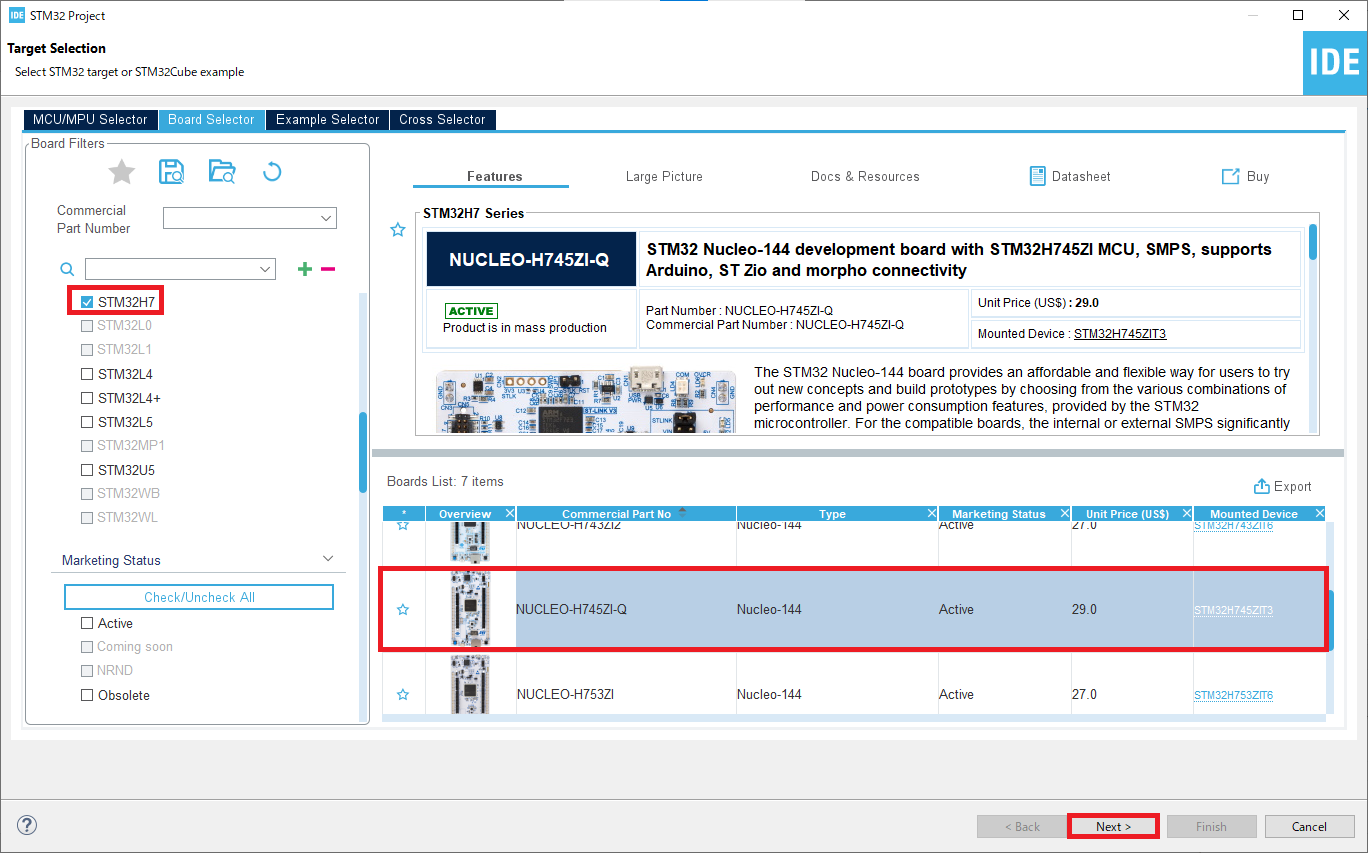Tick the STM32L5 series checkbox
Screen dimensions: 1368x853
click(x=87, y=422)
